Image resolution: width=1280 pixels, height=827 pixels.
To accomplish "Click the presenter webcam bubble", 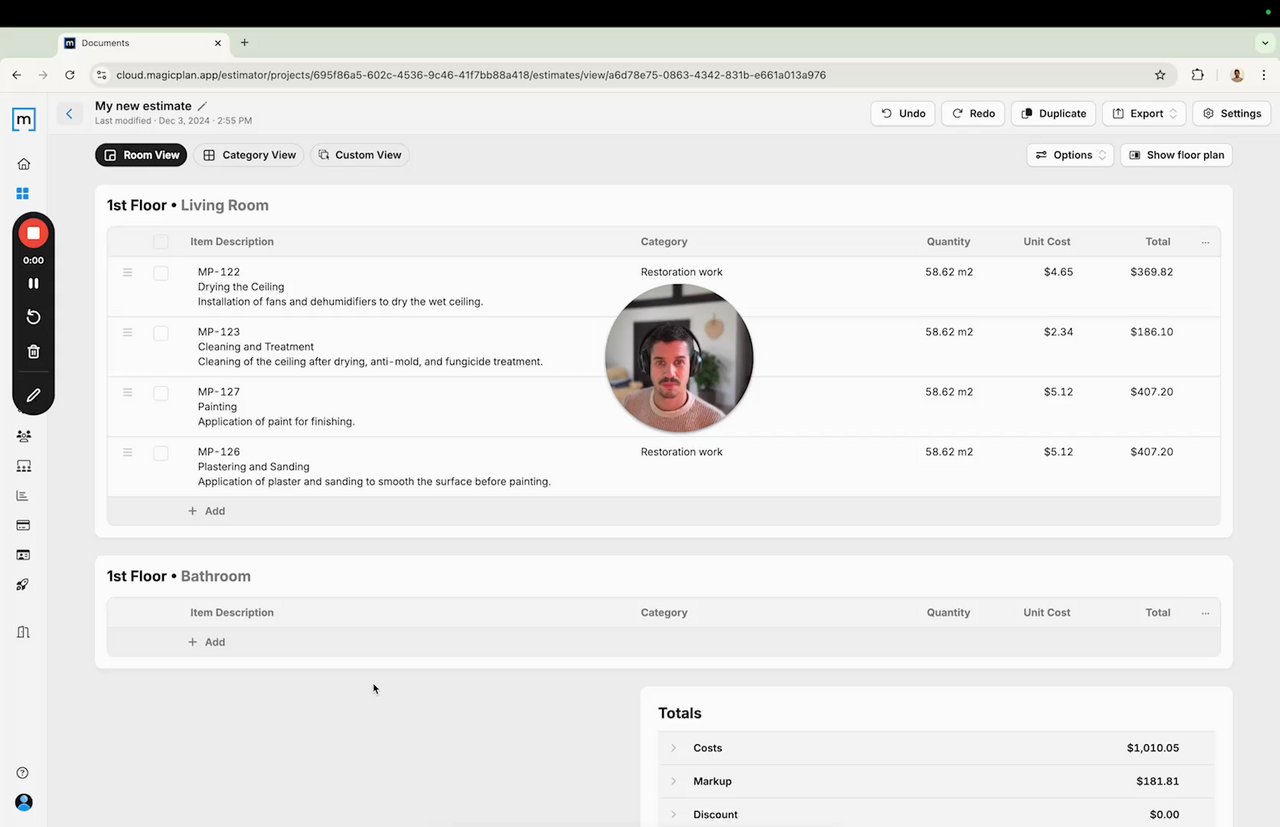I will (679, 358).
